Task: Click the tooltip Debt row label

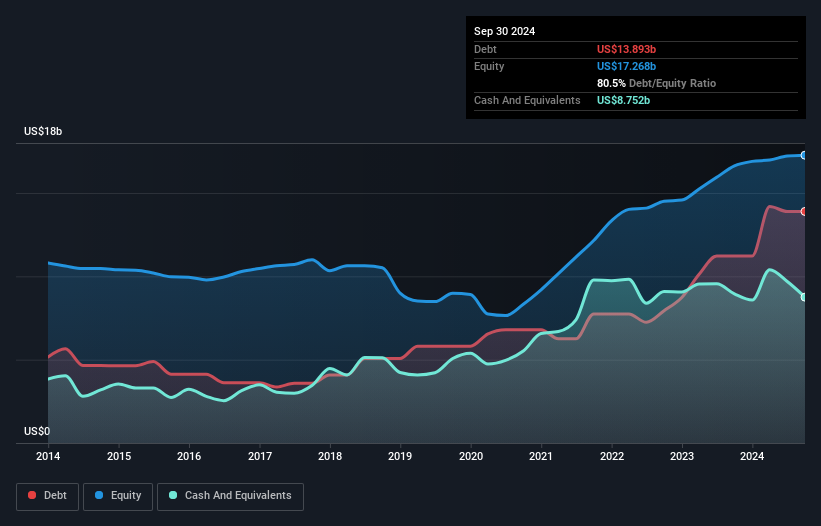Action: 485,49
